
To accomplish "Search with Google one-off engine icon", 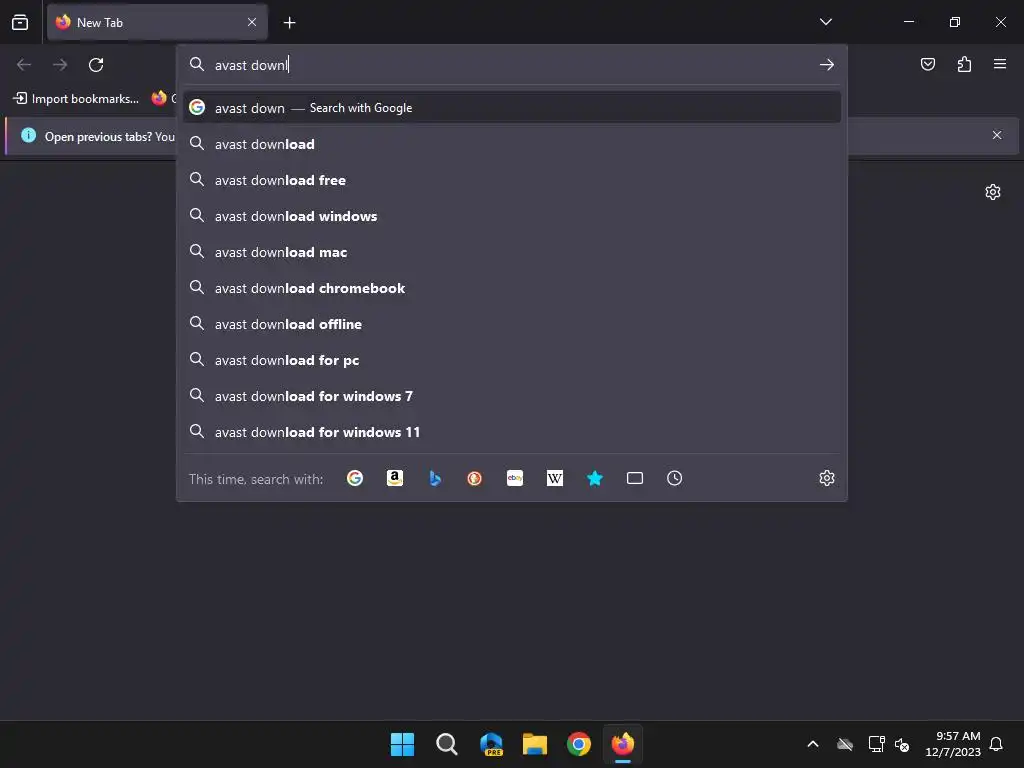I will 355,478.
